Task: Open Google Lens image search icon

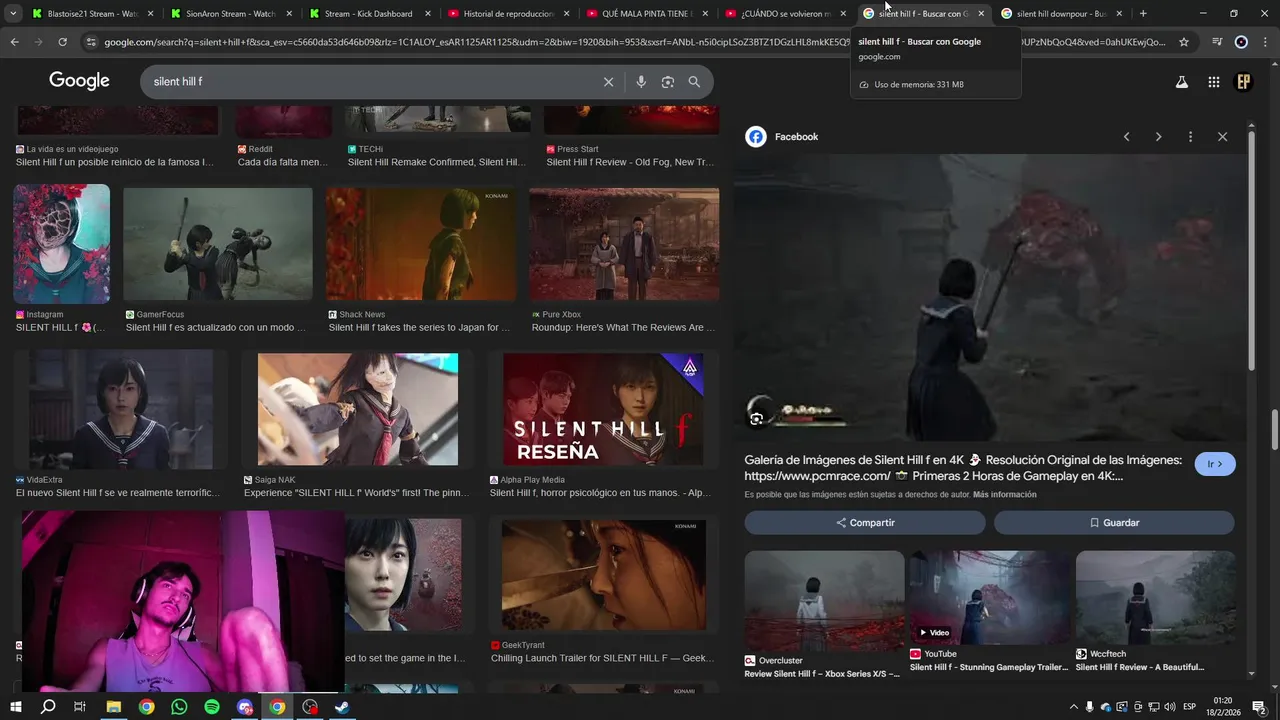Action: (668, 82)
